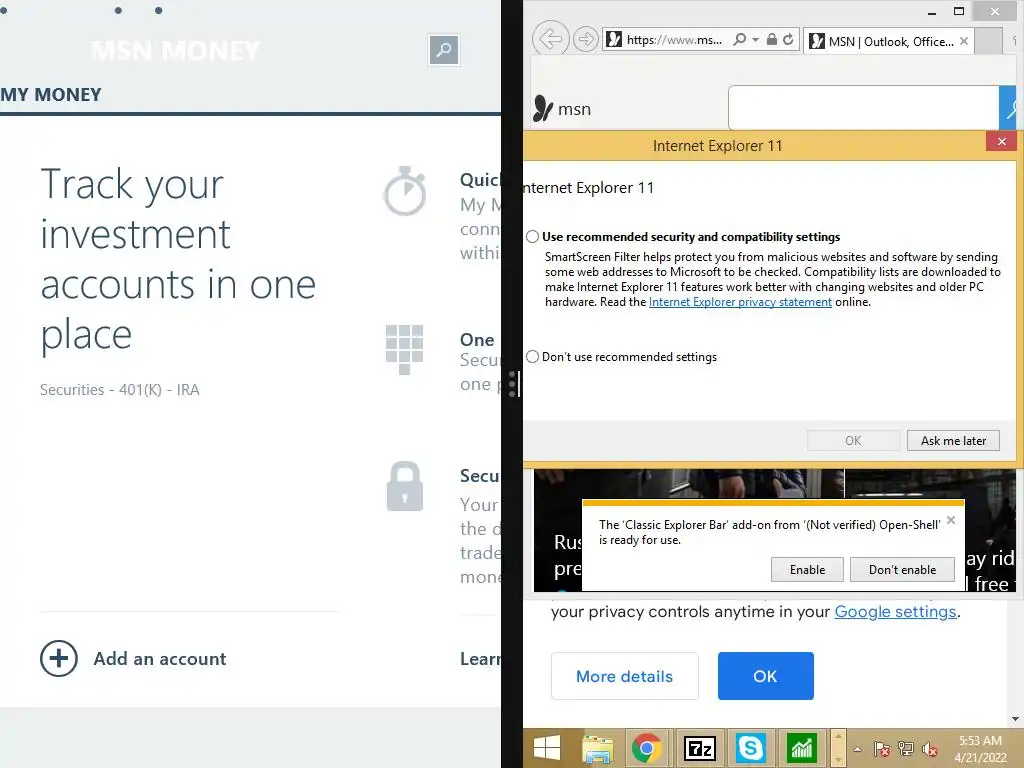Viewport: 1024px width, 768px height.
Task: Click the IE address bar URL
Action: pos(675,40)
